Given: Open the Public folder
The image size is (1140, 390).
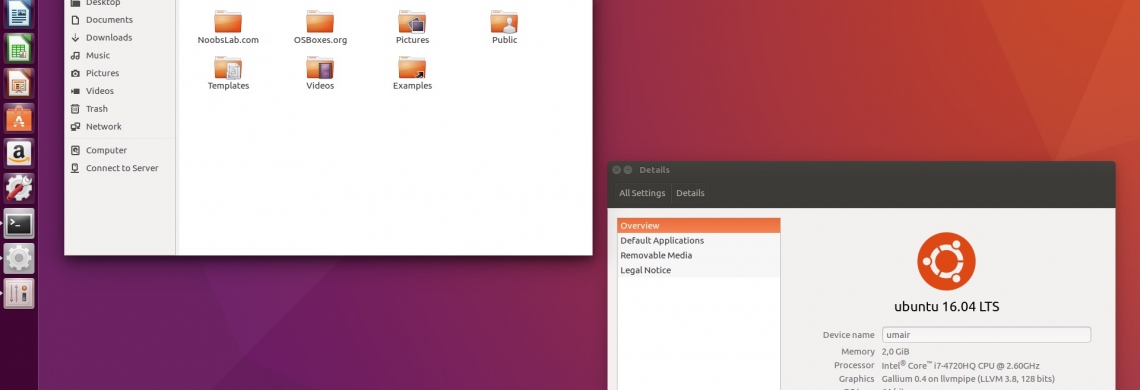Looking at the screenshot, I should [x=505, y=28].
